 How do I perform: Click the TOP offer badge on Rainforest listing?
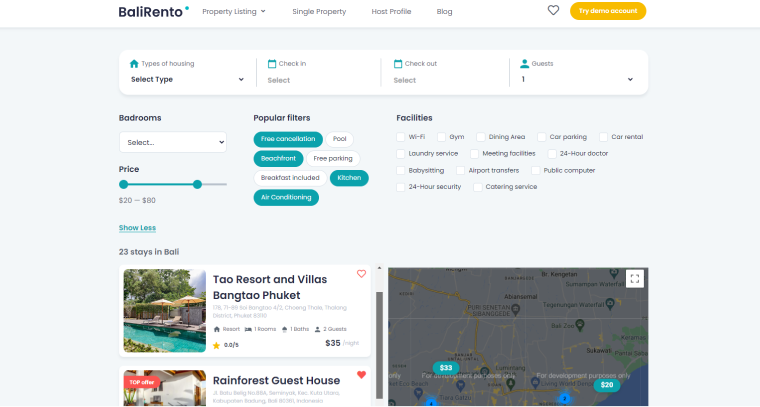142,382
